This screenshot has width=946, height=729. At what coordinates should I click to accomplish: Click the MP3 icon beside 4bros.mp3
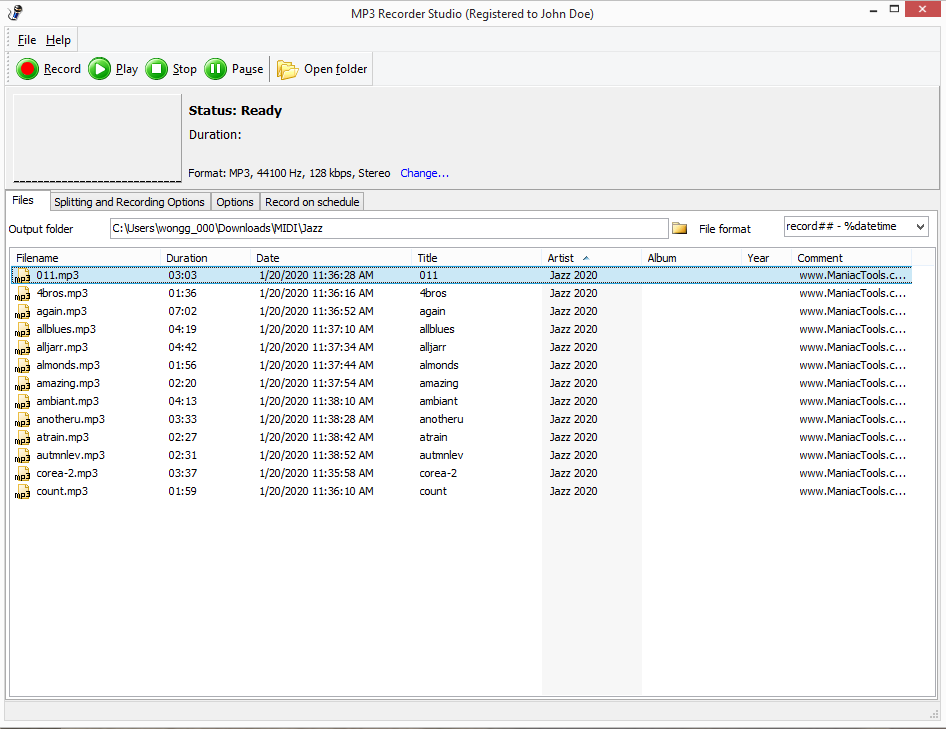[x=22, y=294]
